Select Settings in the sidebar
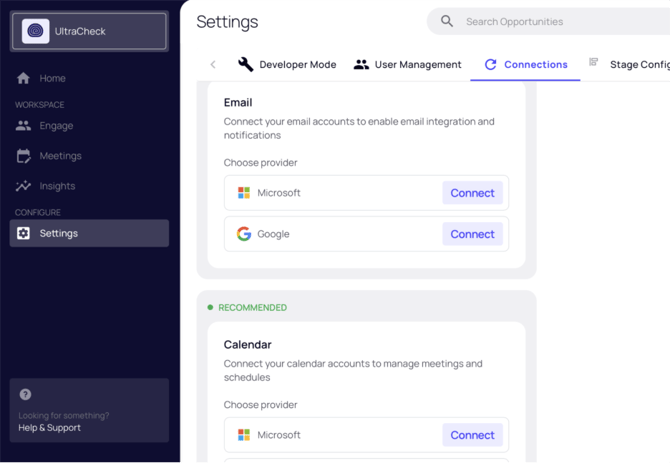 [89, 233]
